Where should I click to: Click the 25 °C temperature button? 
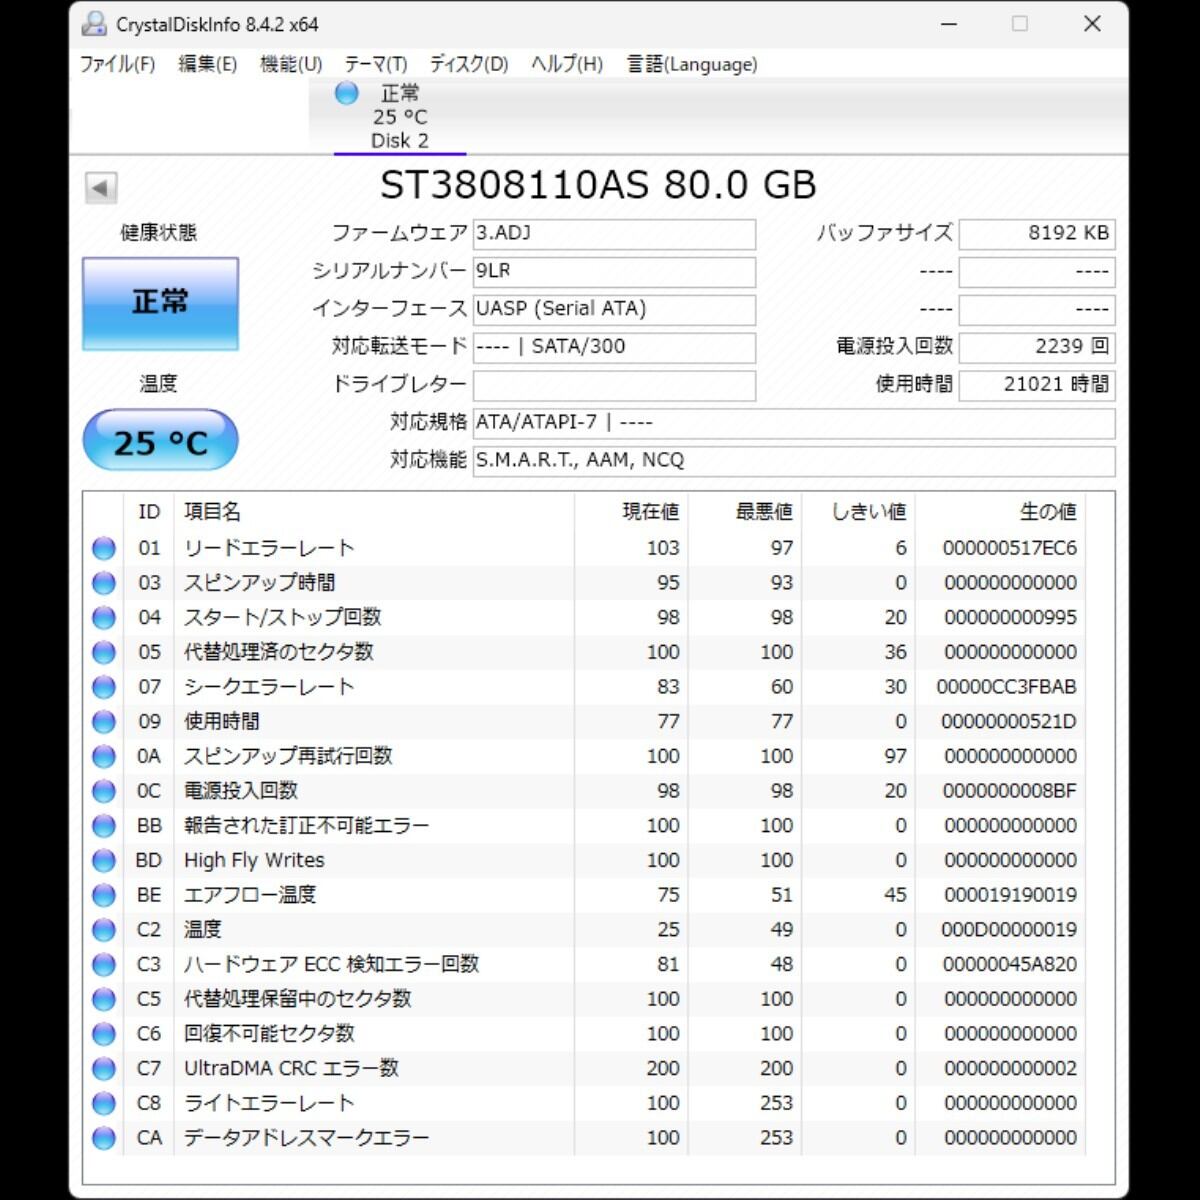click(x=160, y=441)
